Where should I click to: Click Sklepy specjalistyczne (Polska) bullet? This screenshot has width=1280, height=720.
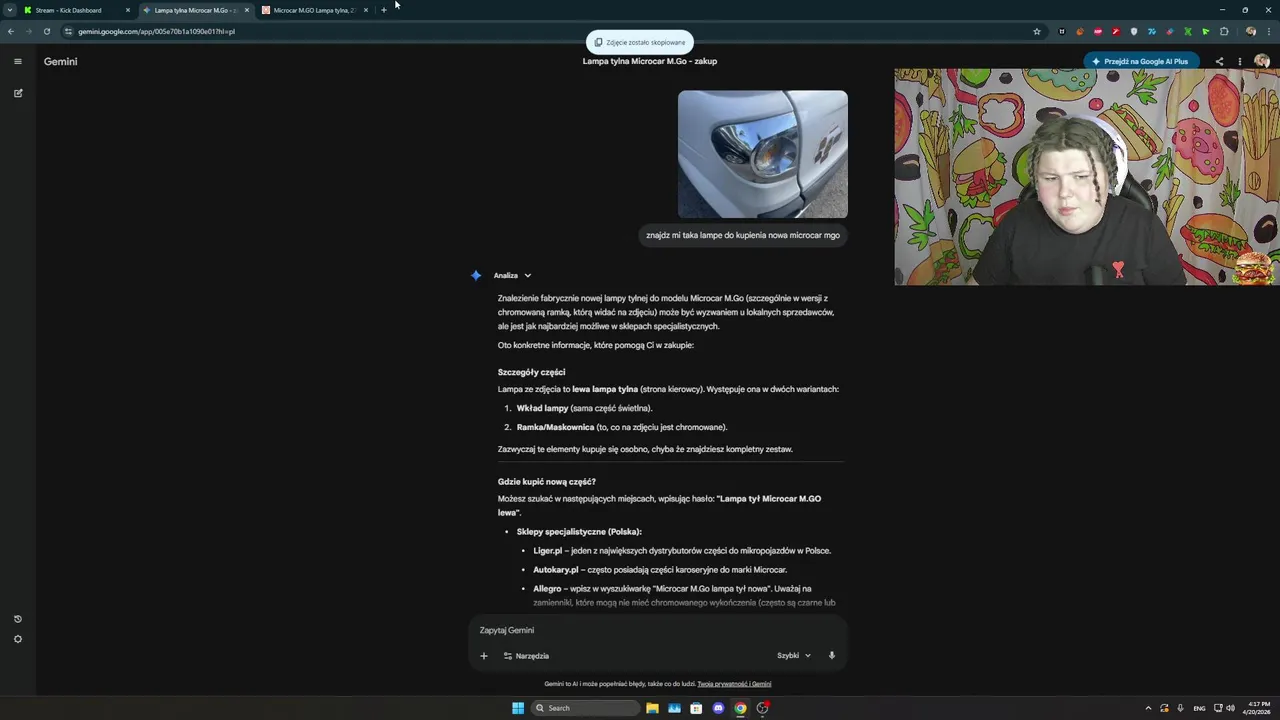(x=579, y=532)
